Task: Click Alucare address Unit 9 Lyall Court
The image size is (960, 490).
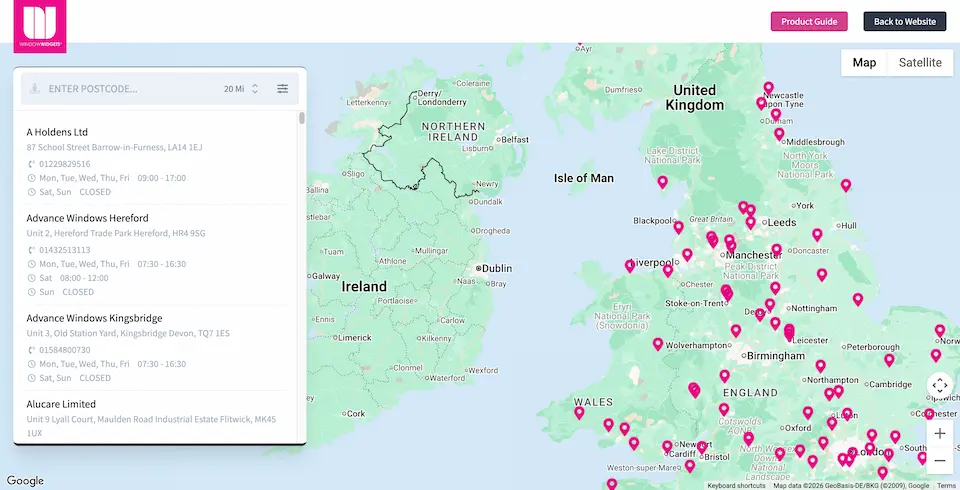Action: point(151,426)
